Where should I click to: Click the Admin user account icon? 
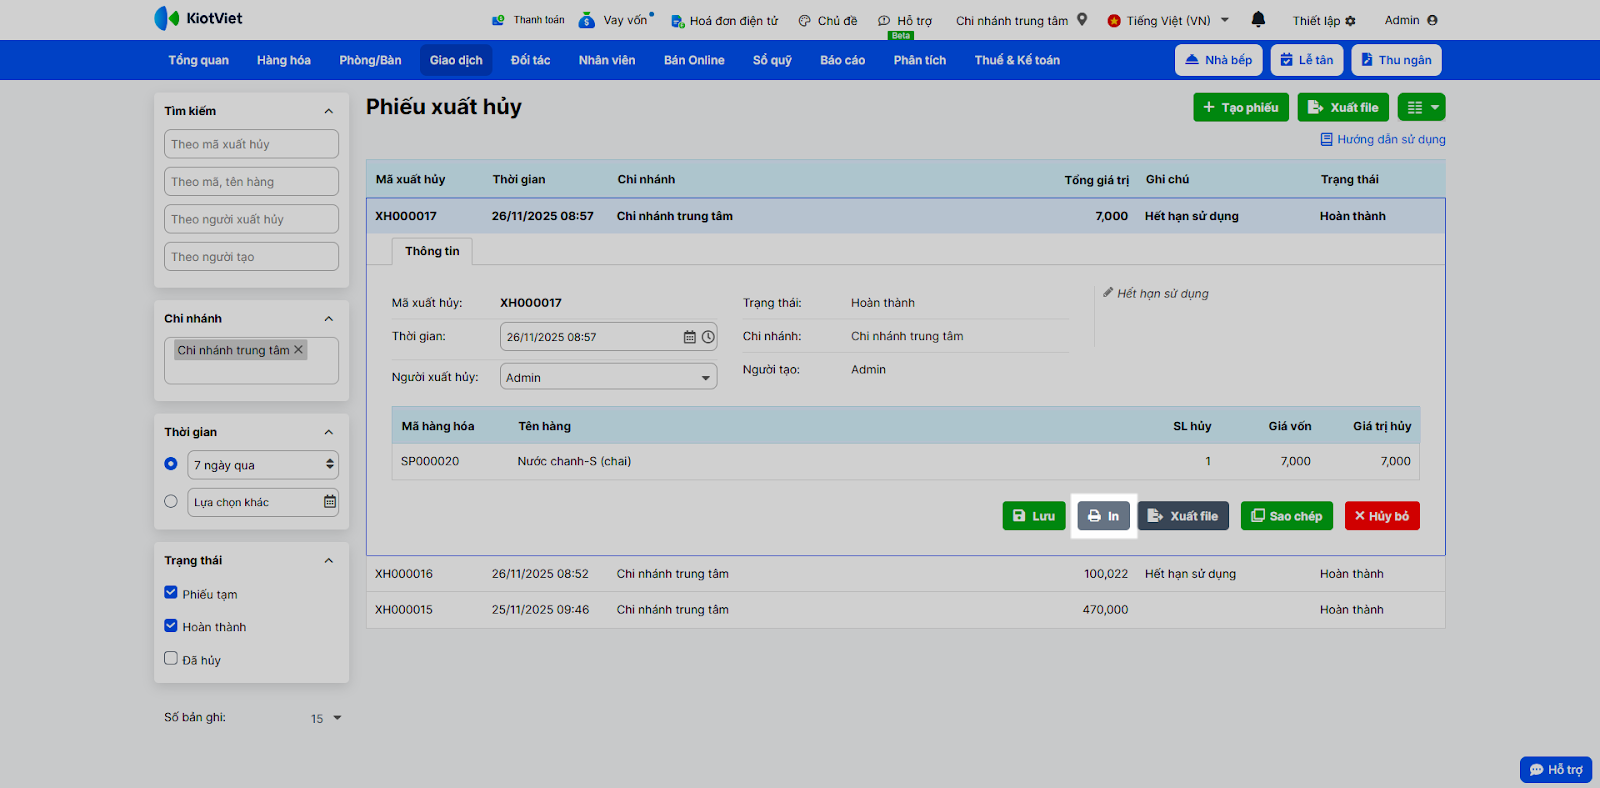(1432, 20)
